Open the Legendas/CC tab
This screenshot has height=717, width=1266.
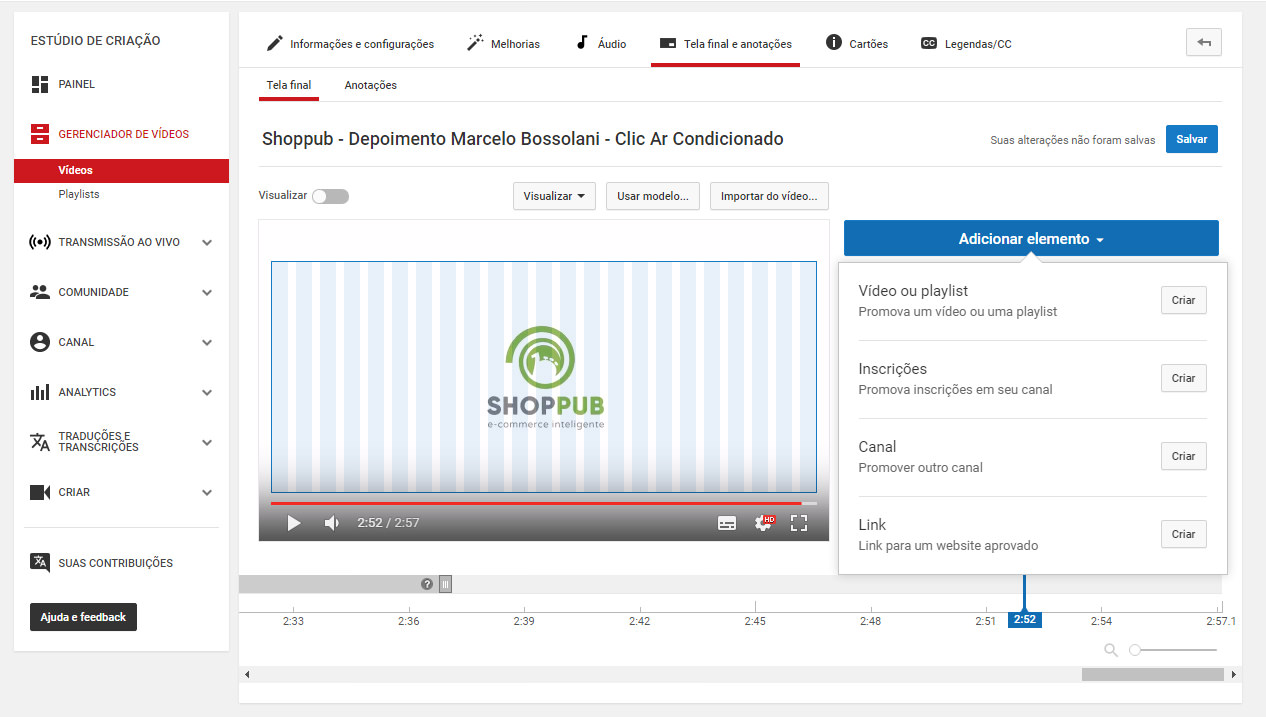click(x=966, y=44)
